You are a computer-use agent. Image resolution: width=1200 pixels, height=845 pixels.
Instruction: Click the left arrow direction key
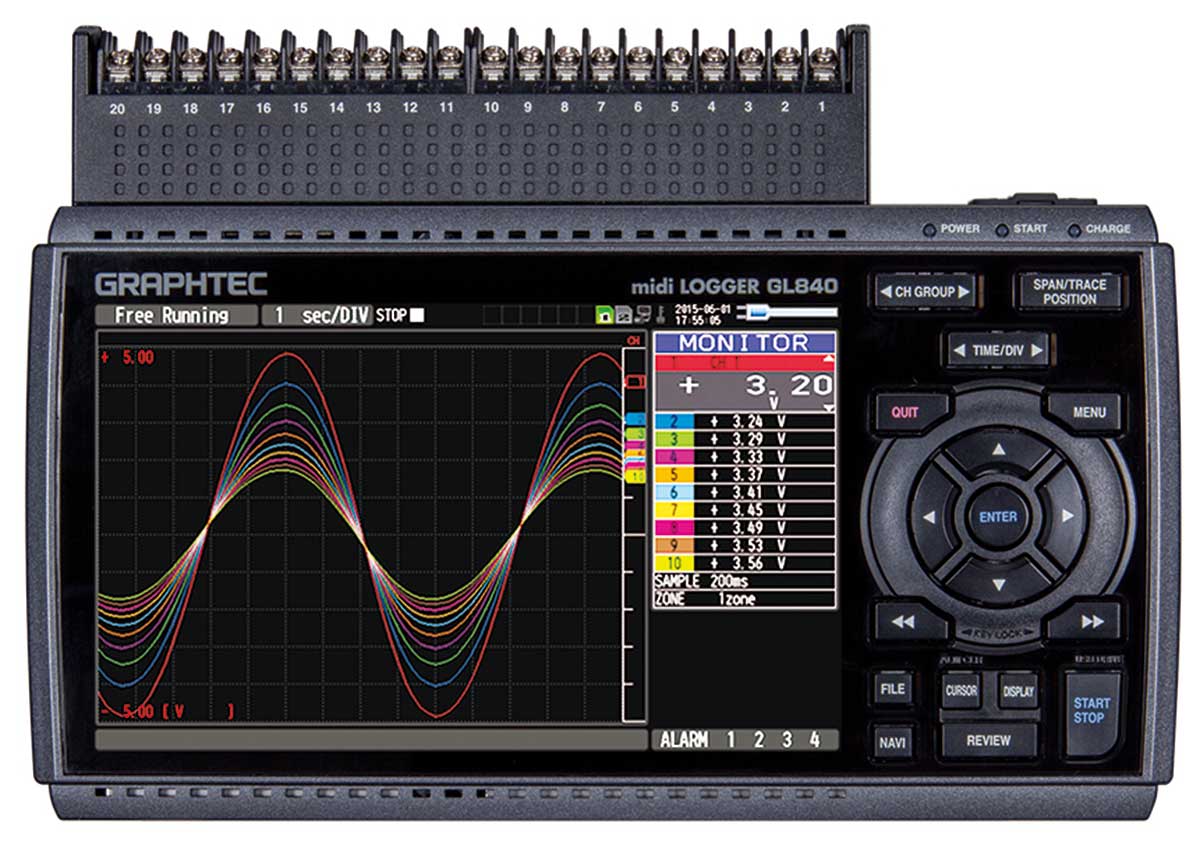tap(930, 517)
